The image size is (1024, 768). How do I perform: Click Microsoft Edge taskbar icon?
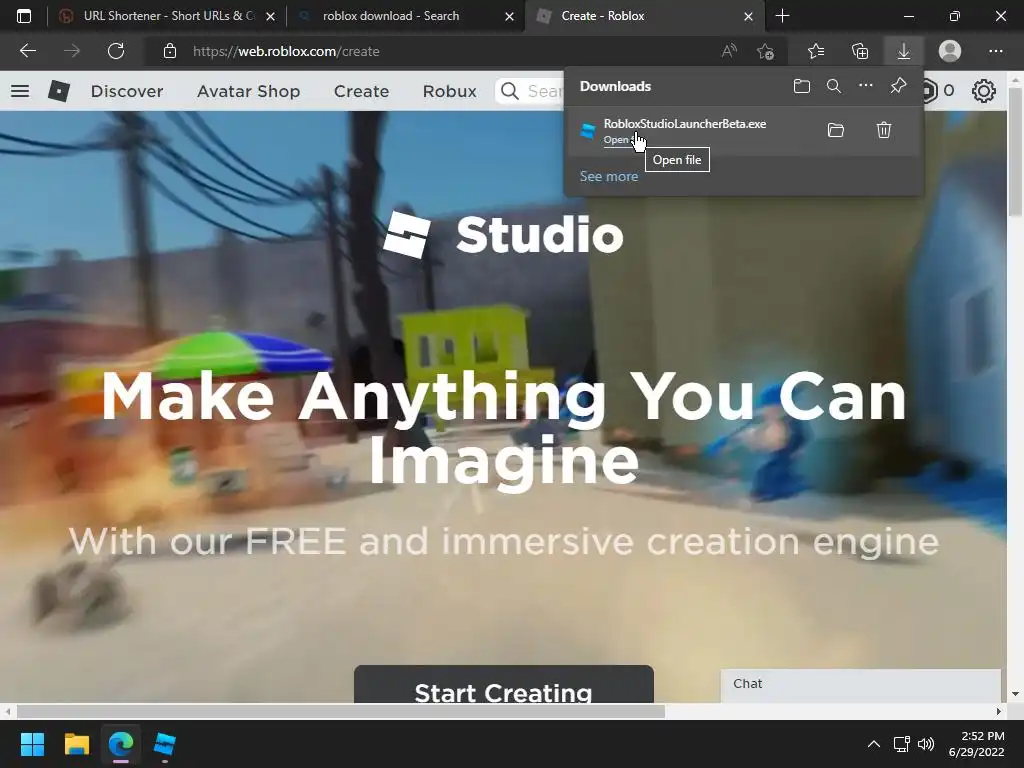click(121, 744)
